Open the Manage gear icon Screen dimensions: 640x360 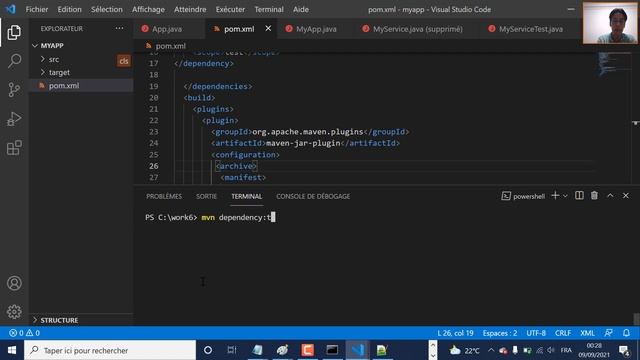[x=14, y=312]
